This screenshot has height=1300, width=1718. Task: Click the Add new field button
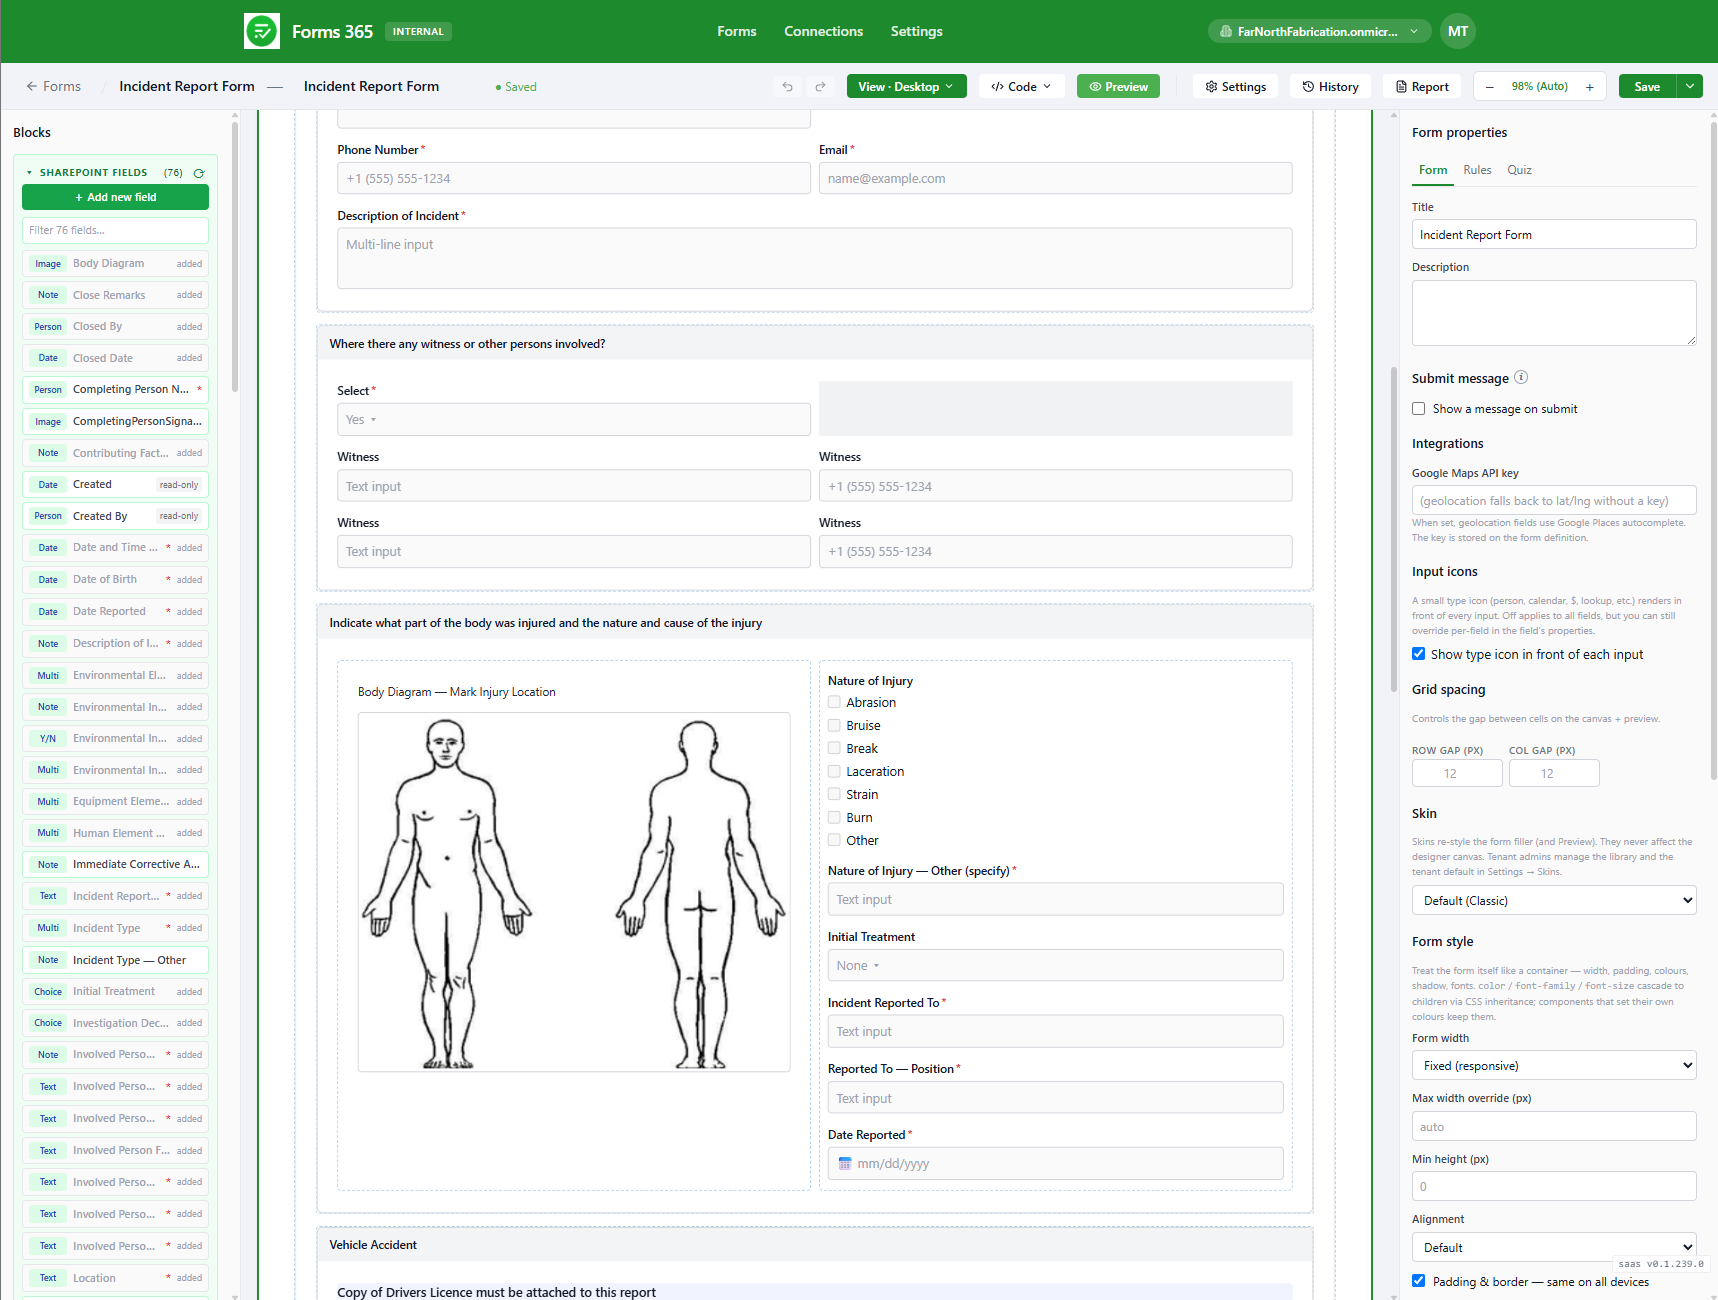[x=116, y=197]
